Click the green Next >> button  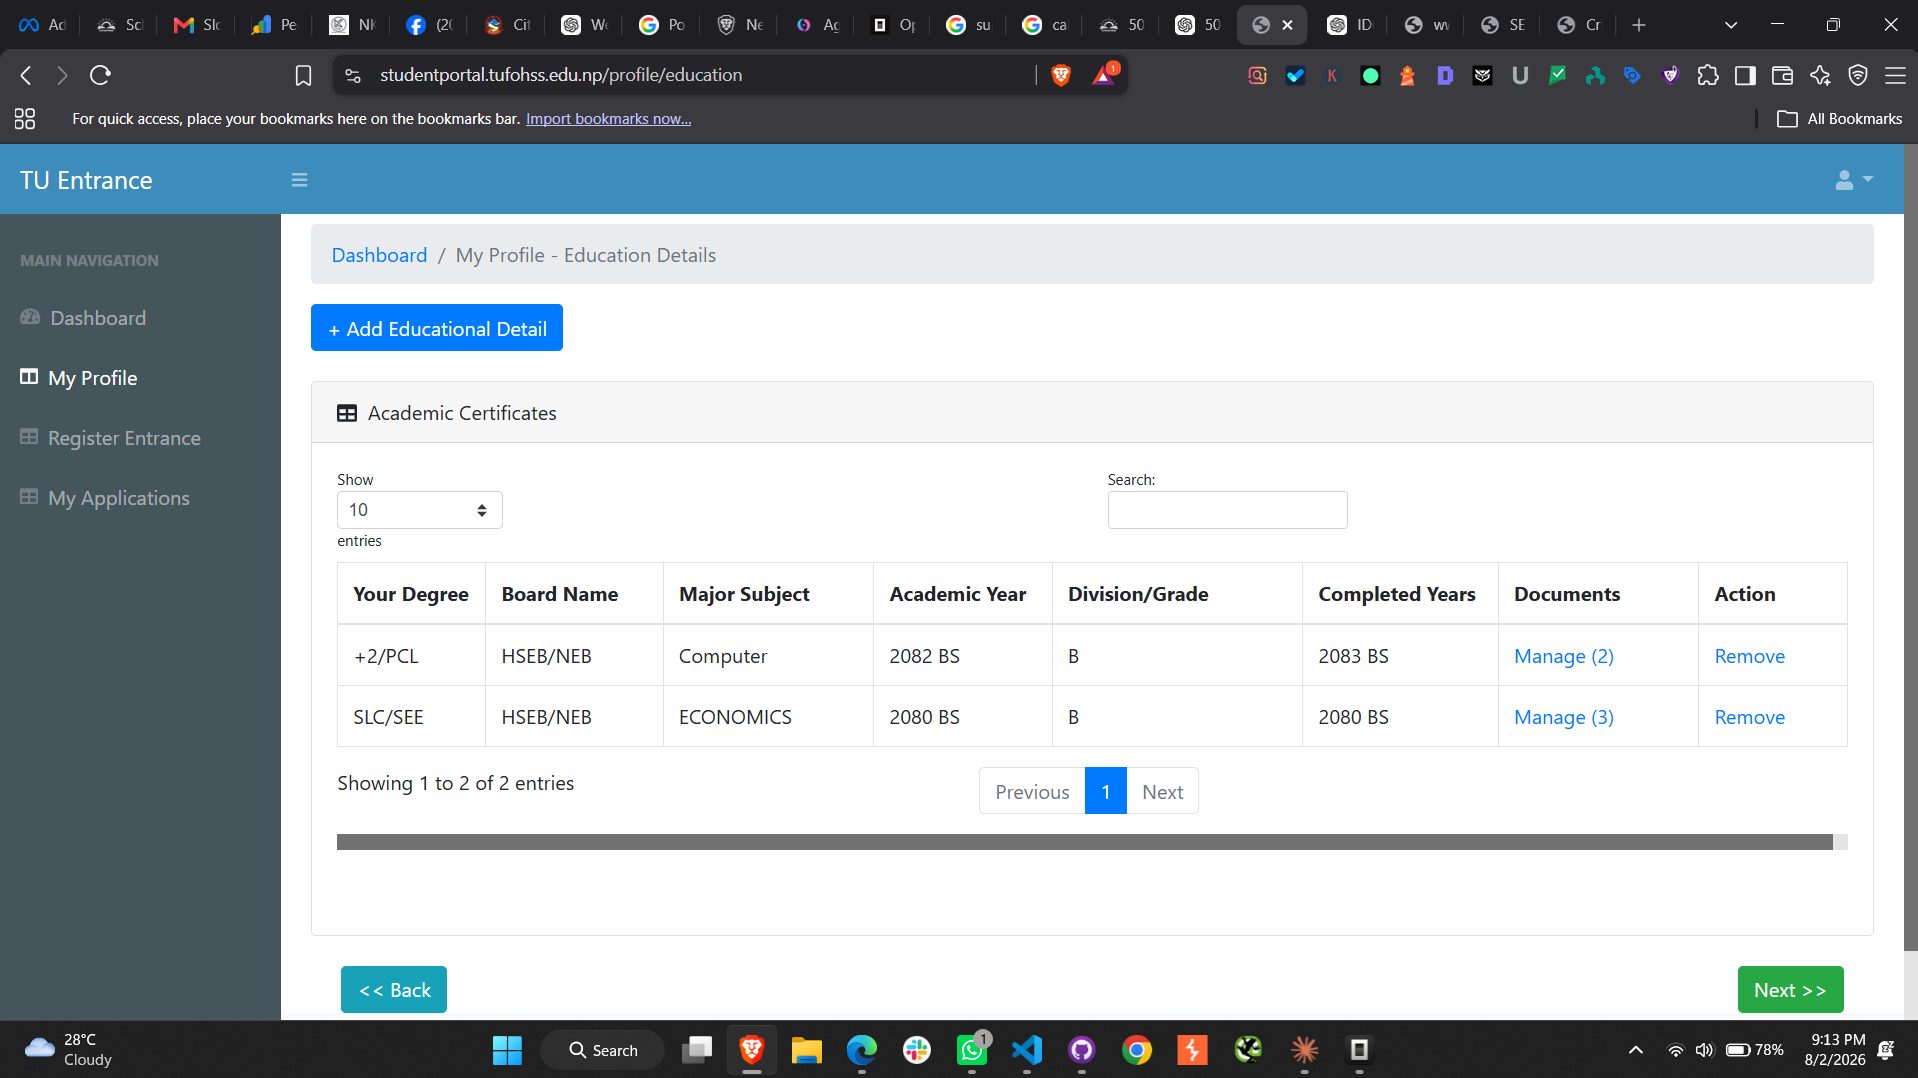[x=1790, y=989]
